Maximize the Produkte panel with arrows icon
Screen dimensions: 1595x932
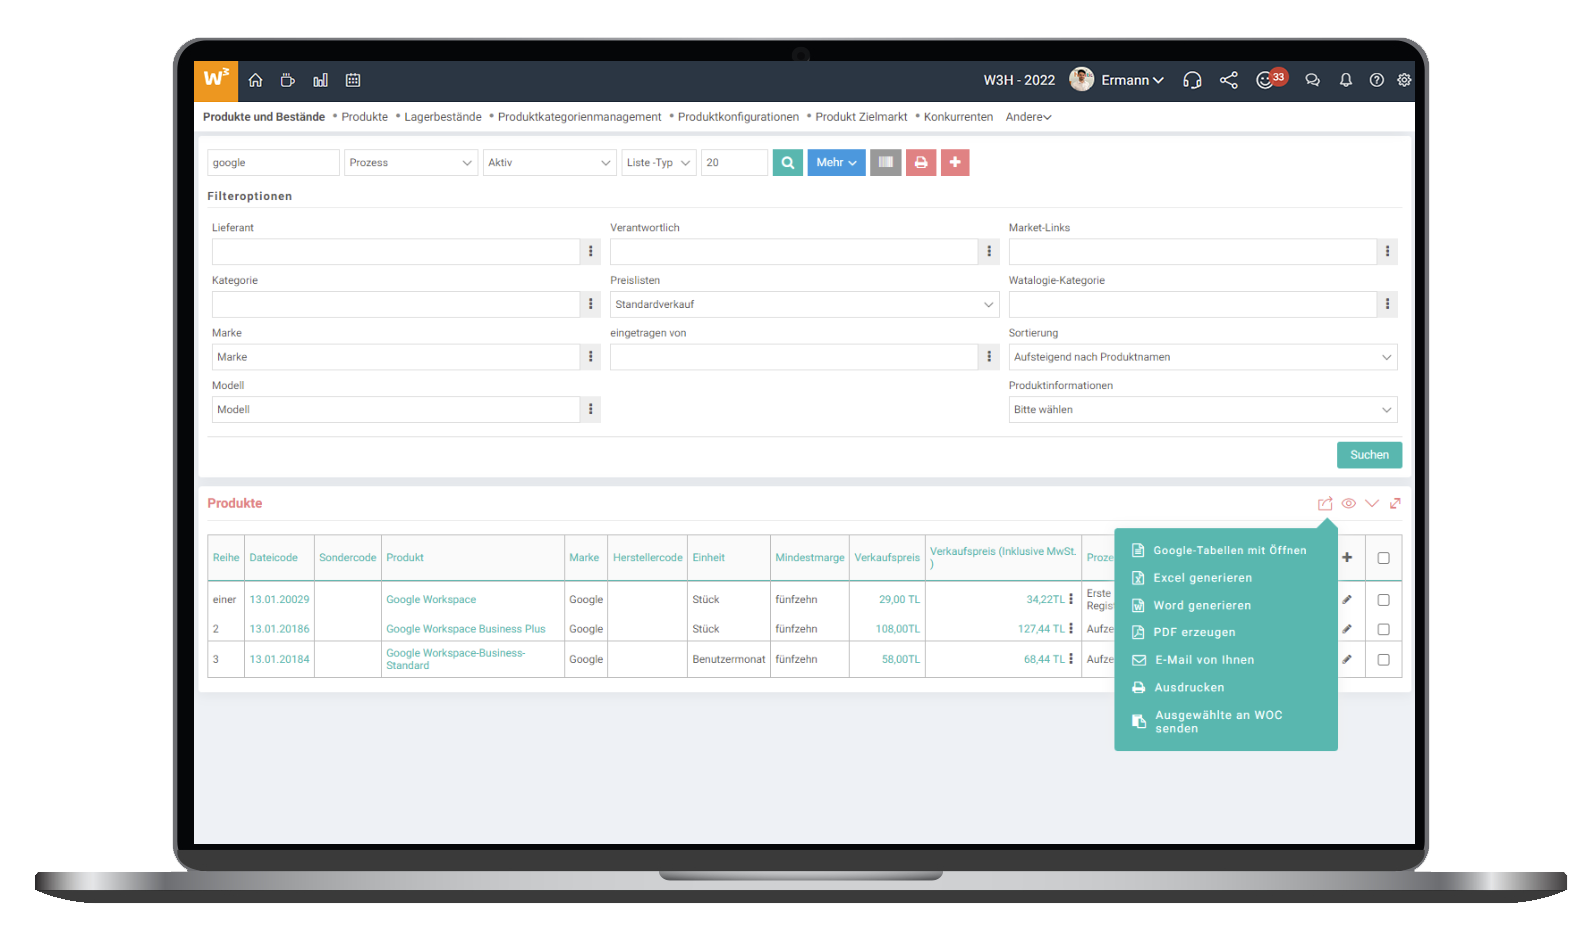tap(1395, 503)
